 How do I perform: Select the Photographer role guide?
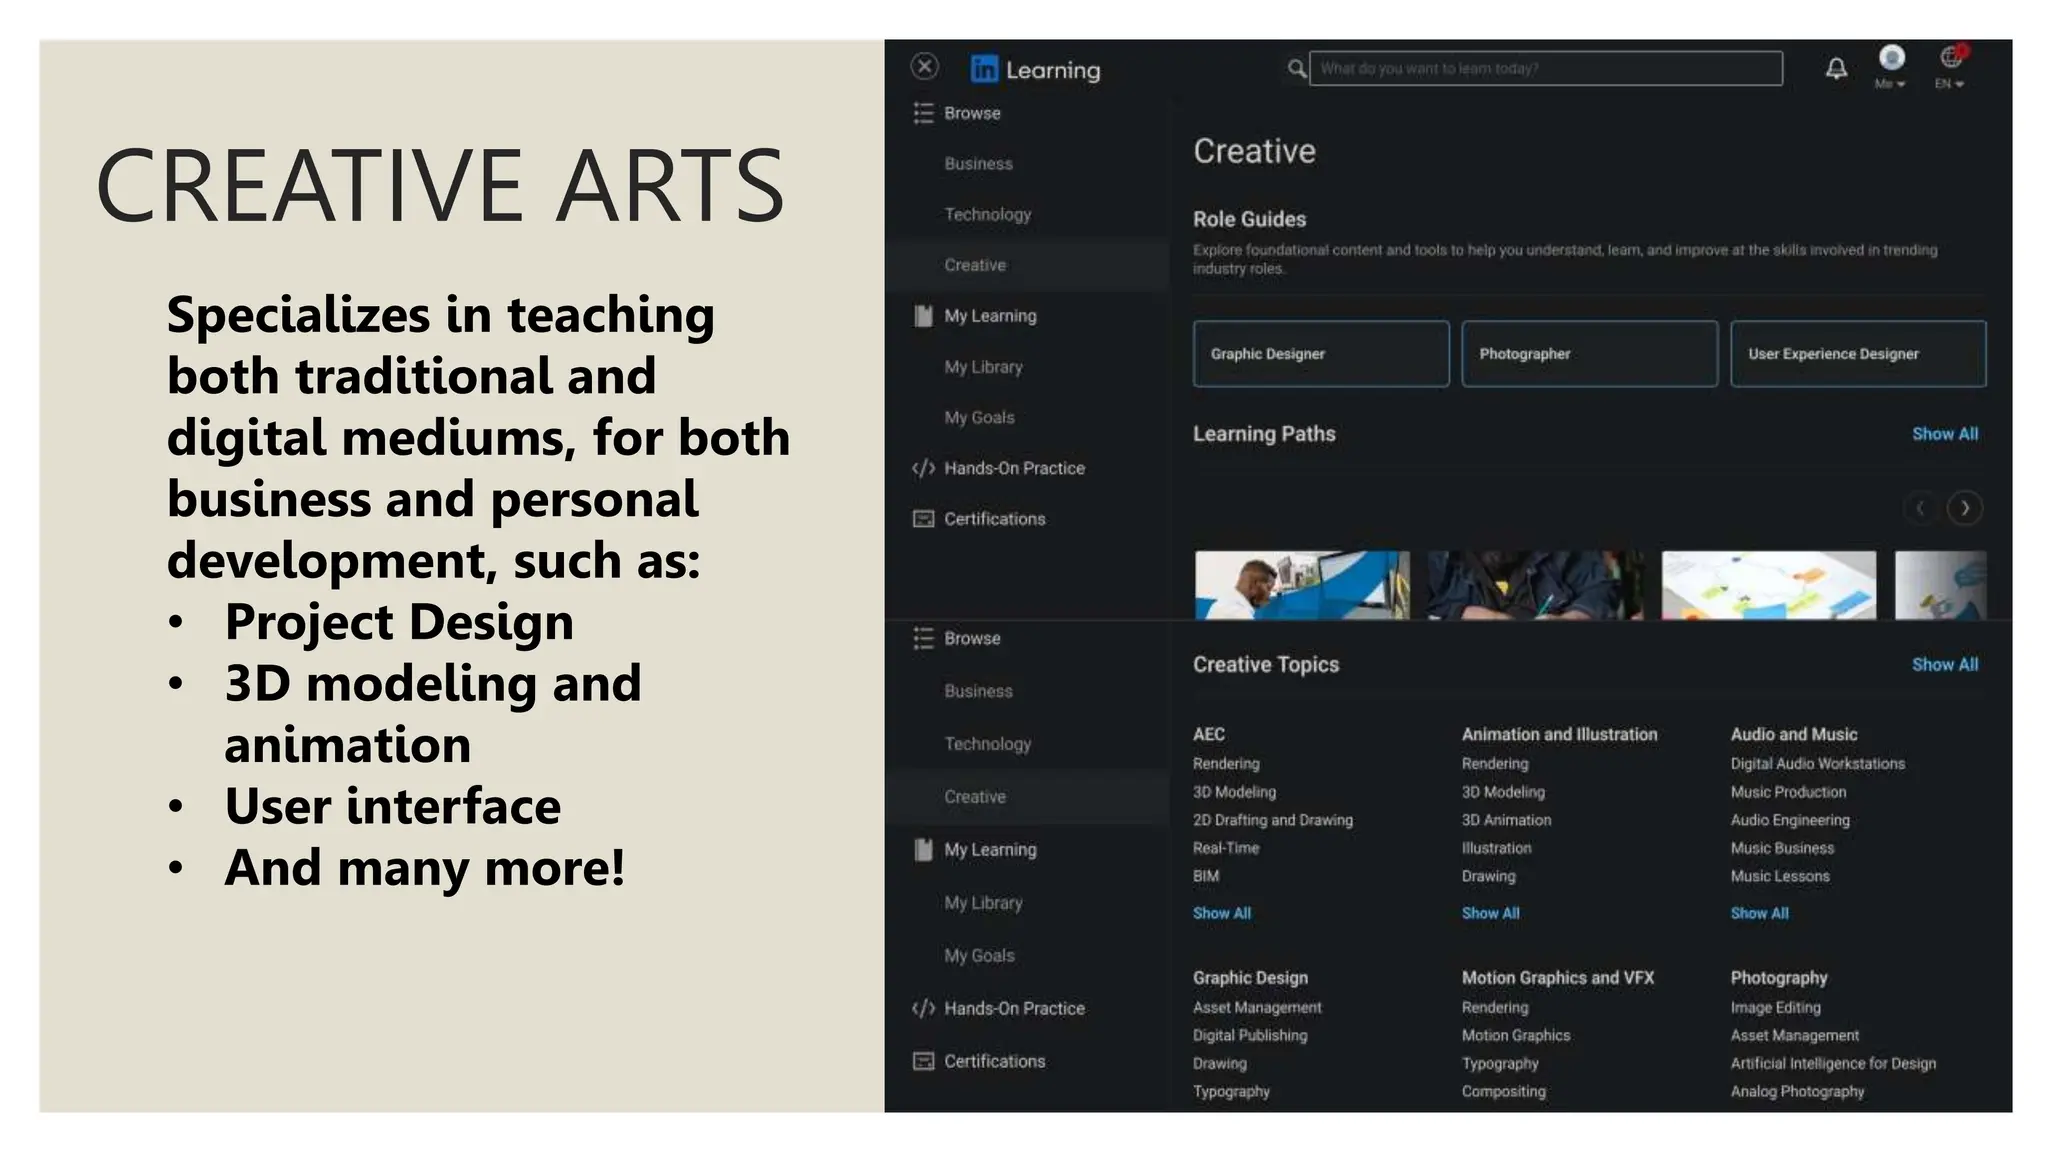1589,354
